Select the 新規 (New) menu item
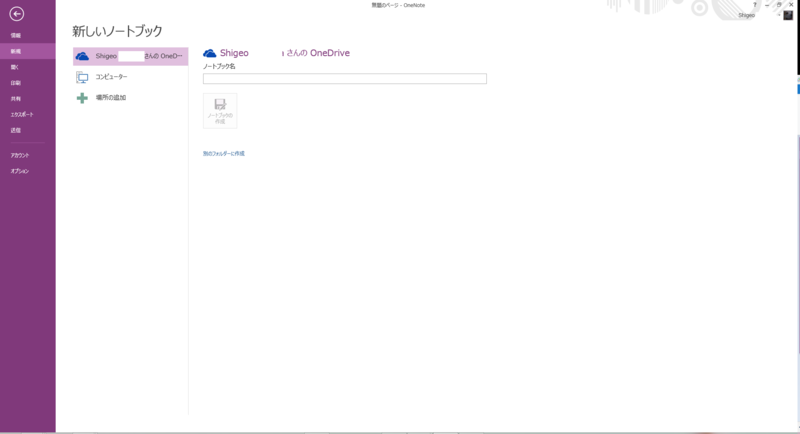Viewport: 800px width, 434px height. pos(28,51)
